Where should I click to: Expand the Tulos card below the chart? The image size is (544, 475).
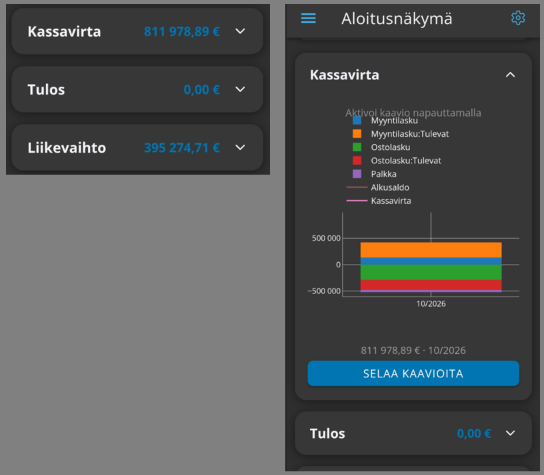click(510, 433)
